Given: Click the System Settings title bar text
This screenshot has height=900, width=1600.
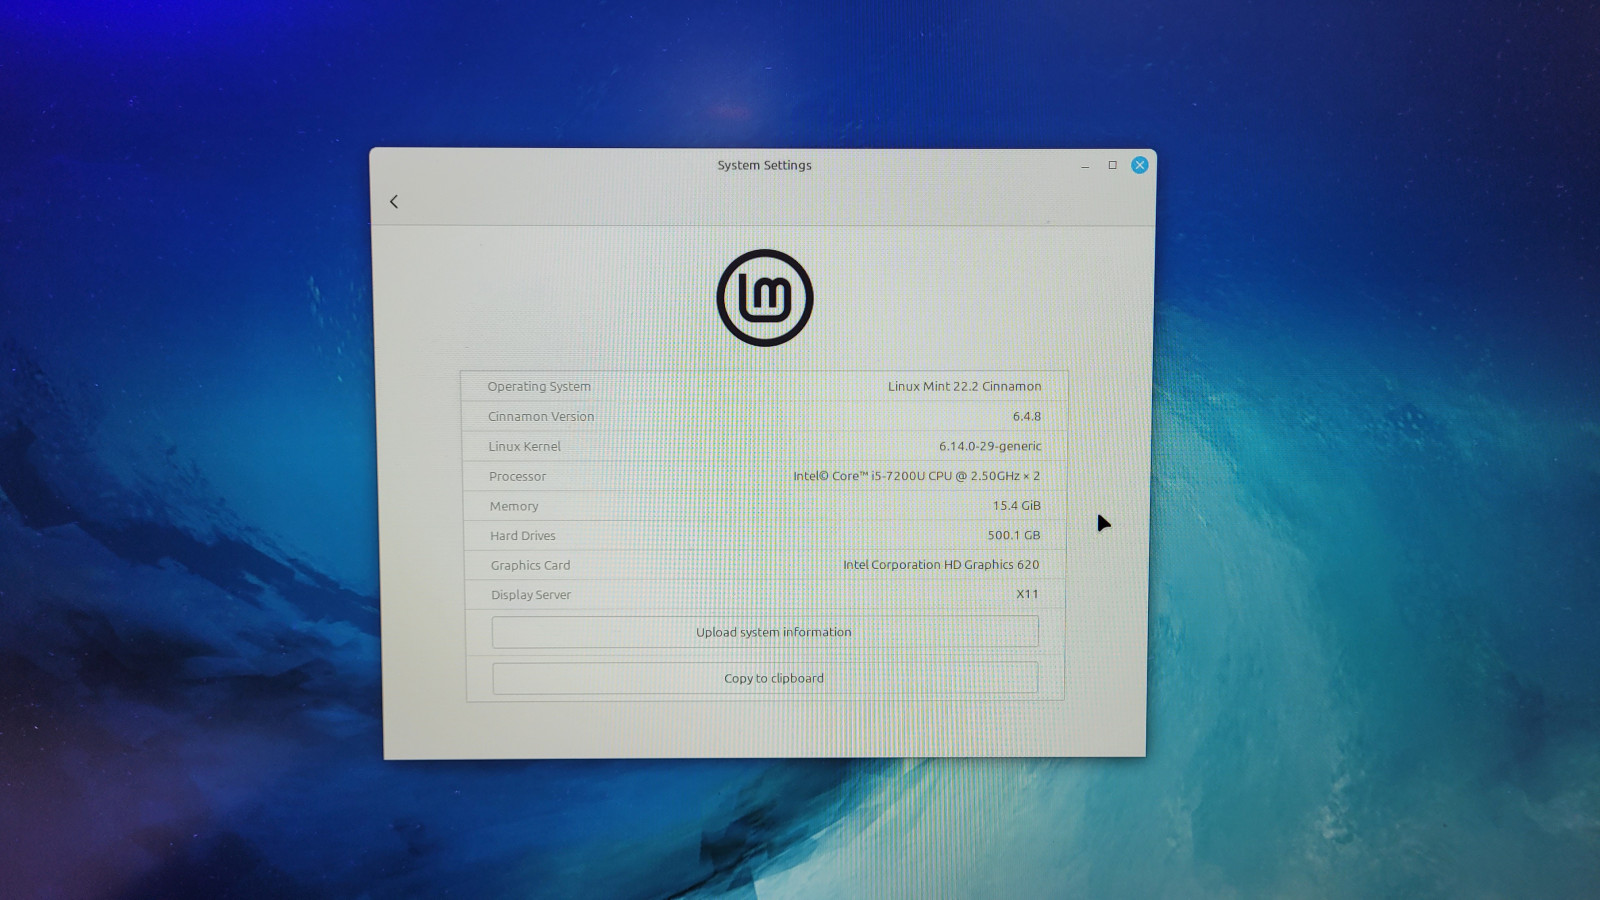Looking at the screenshot, I should [764, 165].
